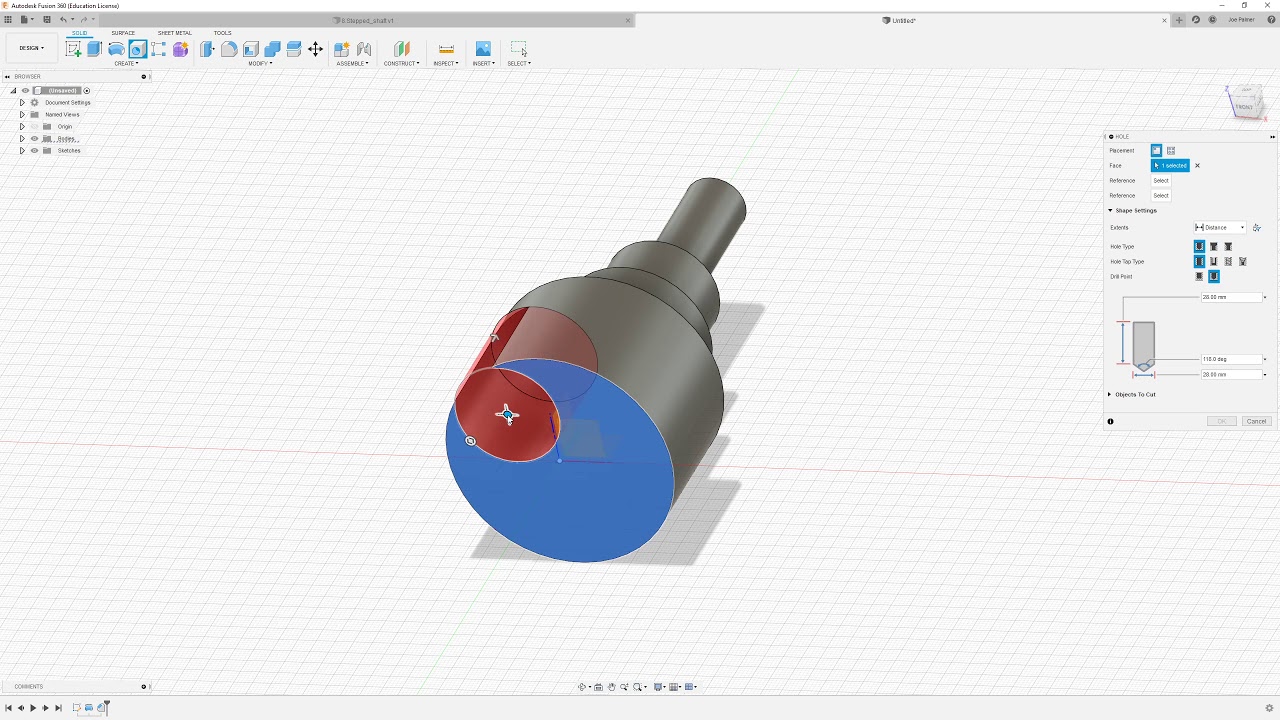Select the Create Form tool

181,49
